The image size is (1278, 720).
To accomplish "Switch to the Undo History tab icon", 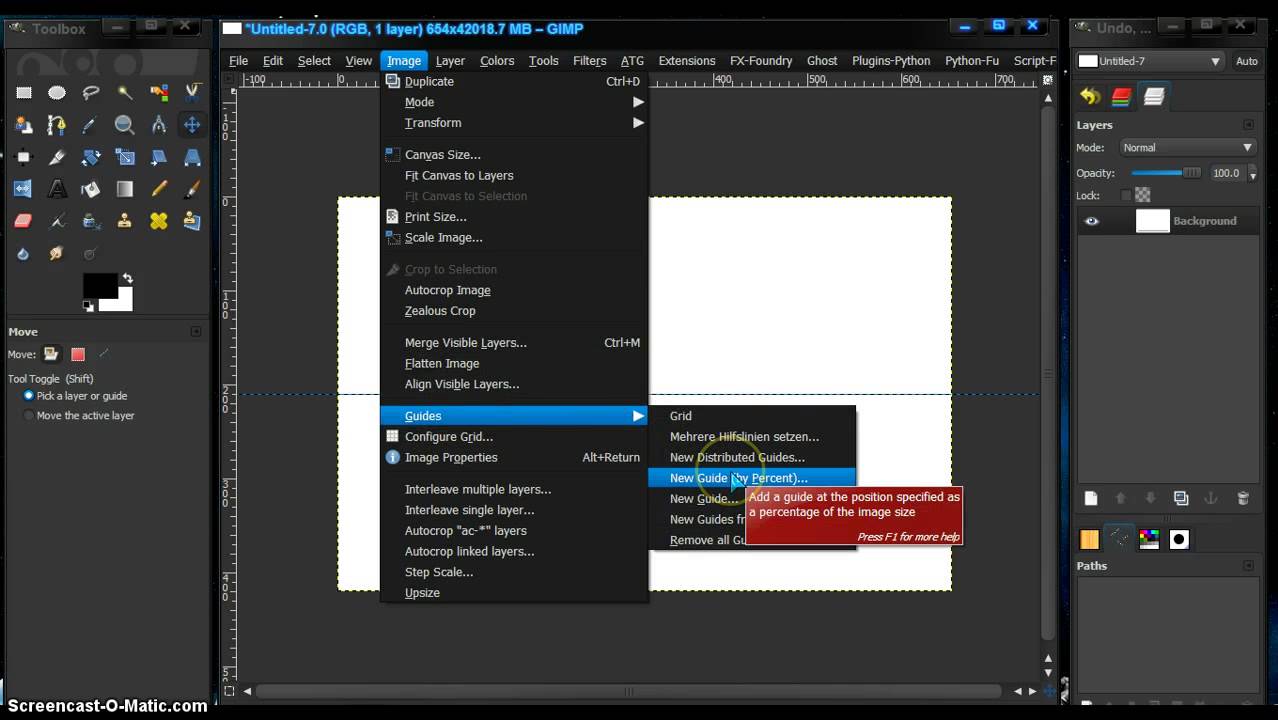I will (1090, 97).
